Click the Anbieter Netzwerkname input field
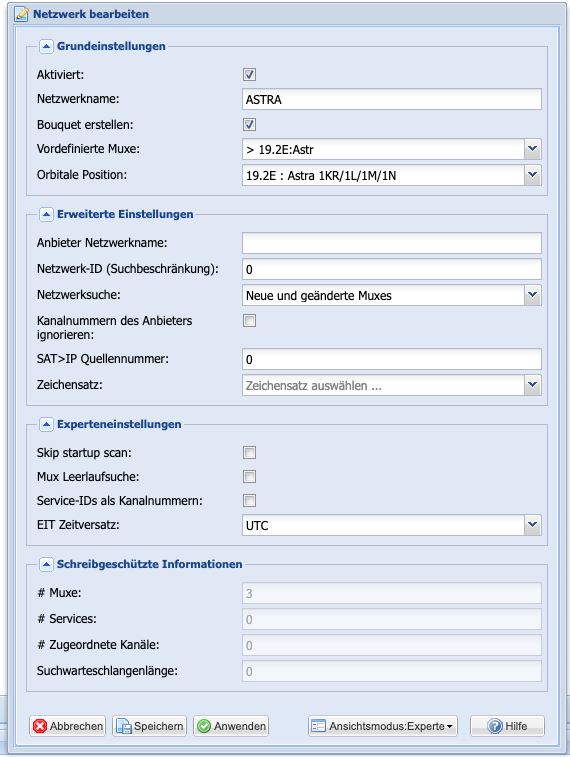The height and width of the screenshot is (757, 570). [392, 243]
